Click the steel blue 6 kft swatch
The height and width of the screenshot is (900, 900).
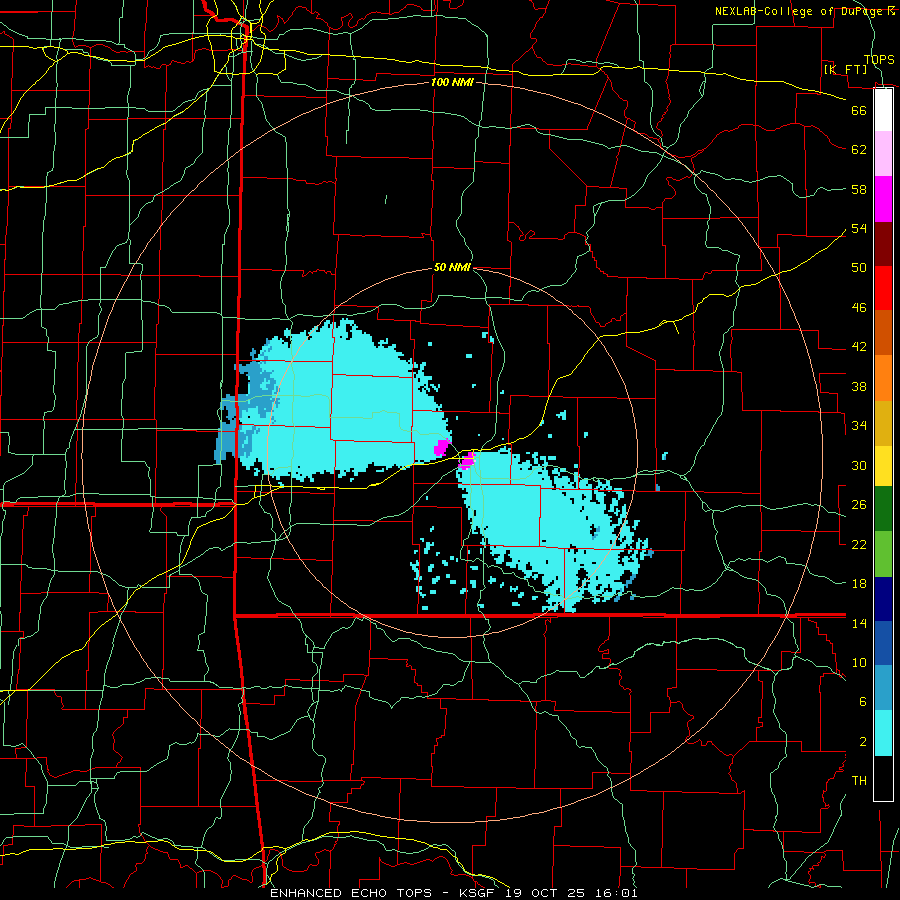883,688
